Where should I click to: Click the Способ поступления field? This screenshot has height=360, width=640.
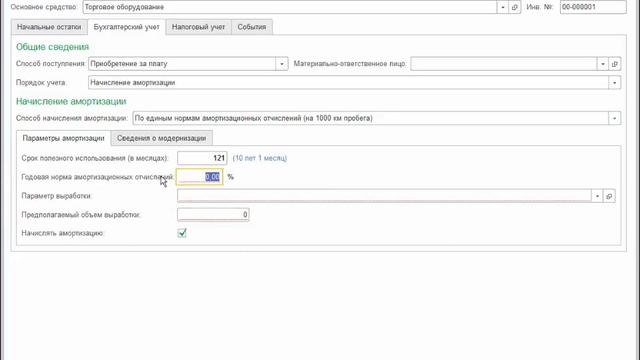182,64
